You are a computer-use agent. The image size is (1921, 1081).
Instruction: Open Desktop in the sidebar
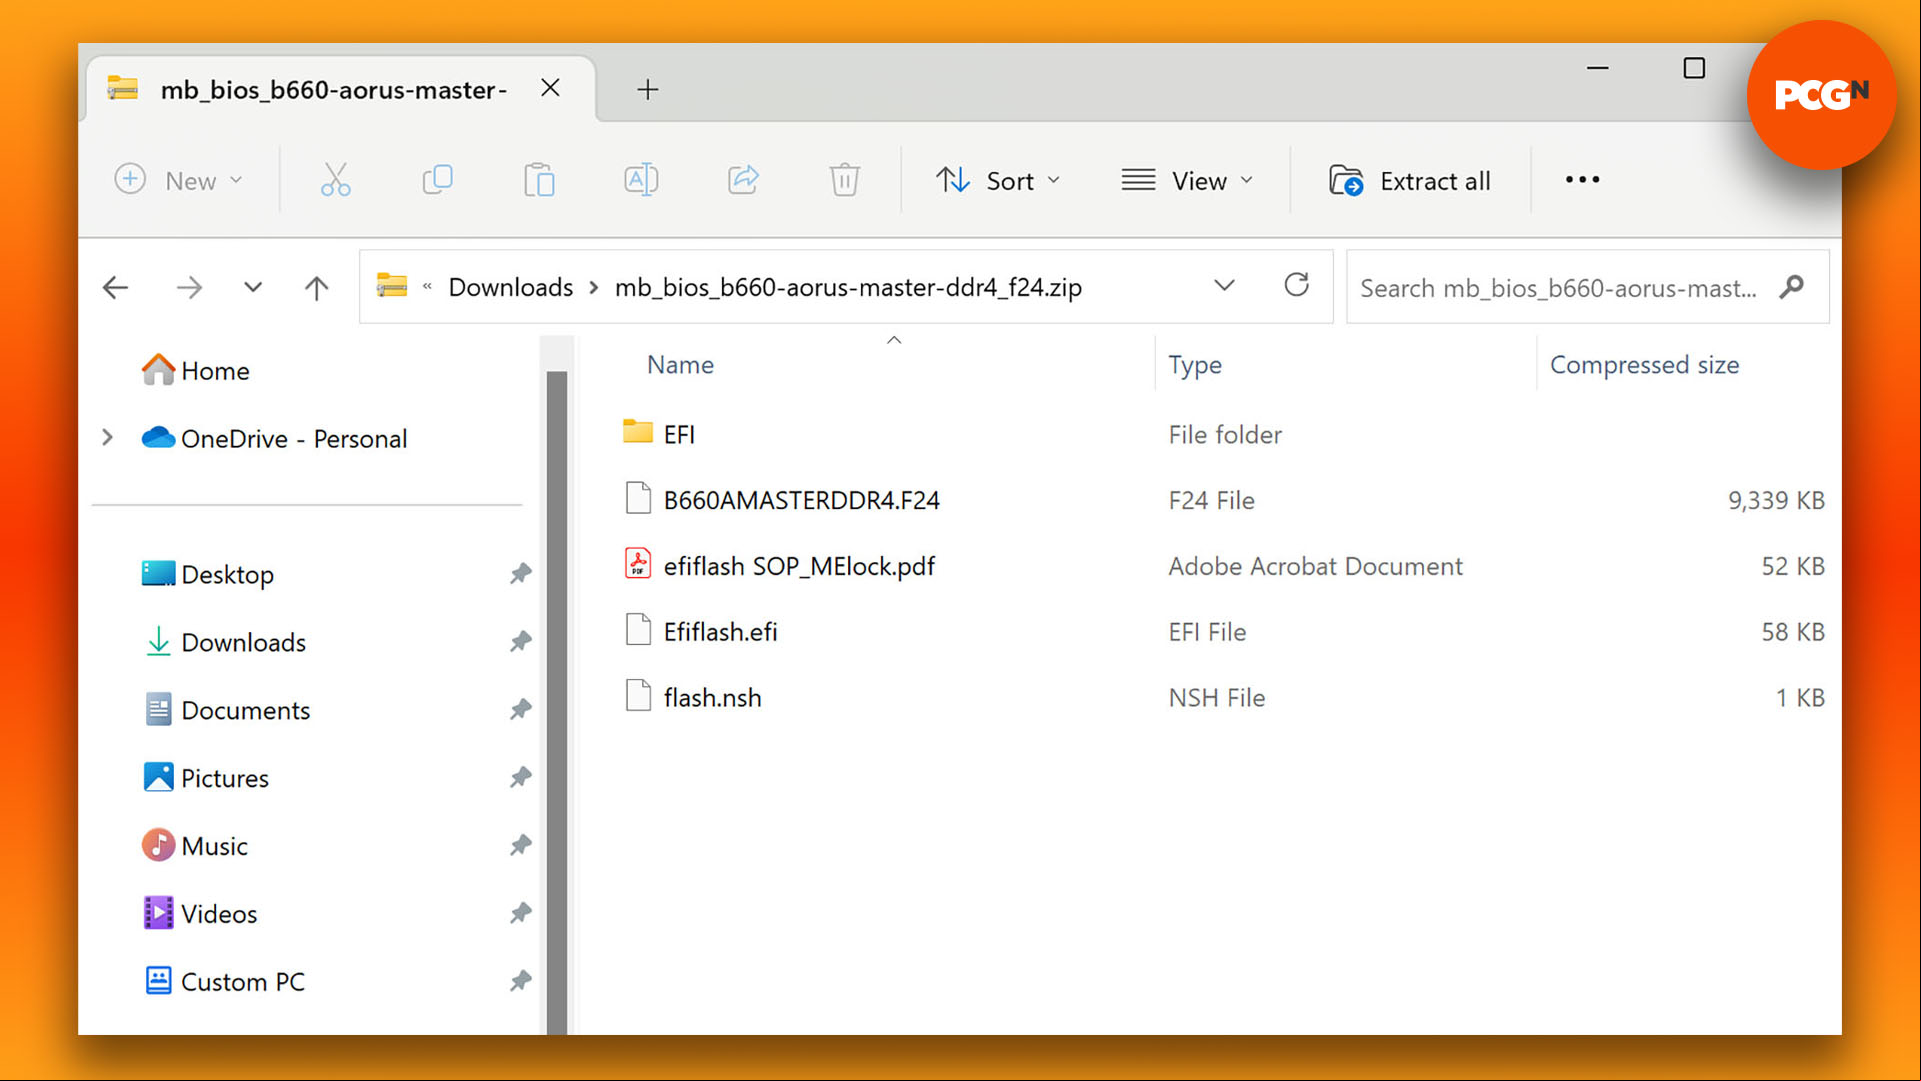[x=208, y=574]
